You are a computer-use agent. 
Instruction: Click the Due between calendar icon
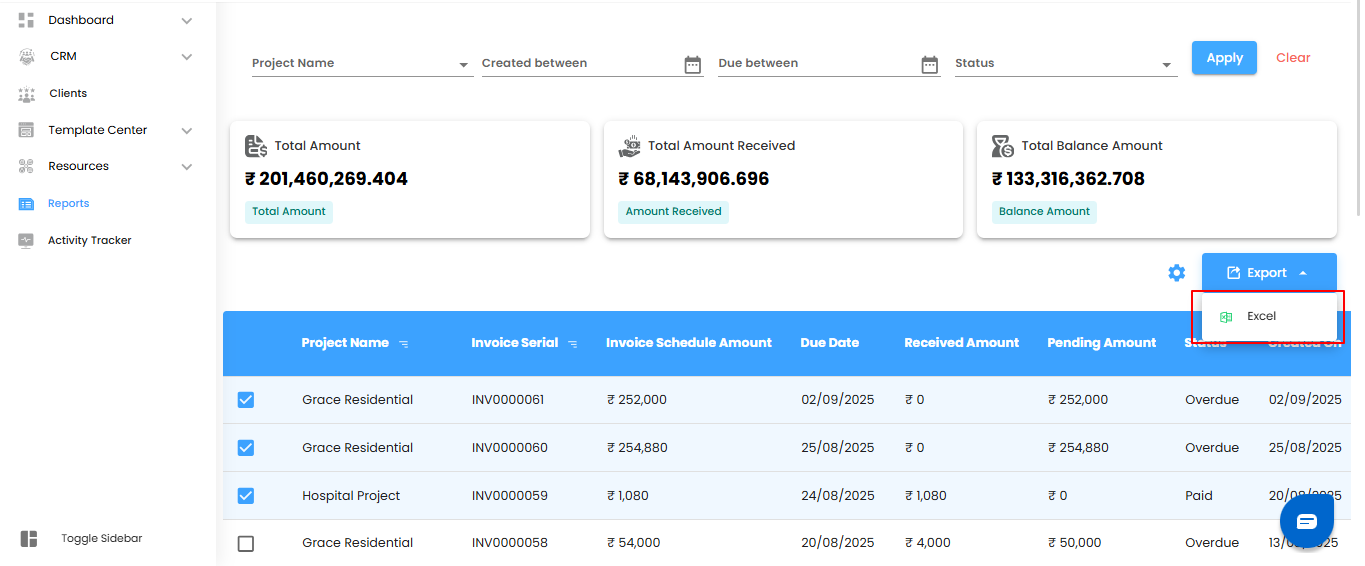point(929,65)
